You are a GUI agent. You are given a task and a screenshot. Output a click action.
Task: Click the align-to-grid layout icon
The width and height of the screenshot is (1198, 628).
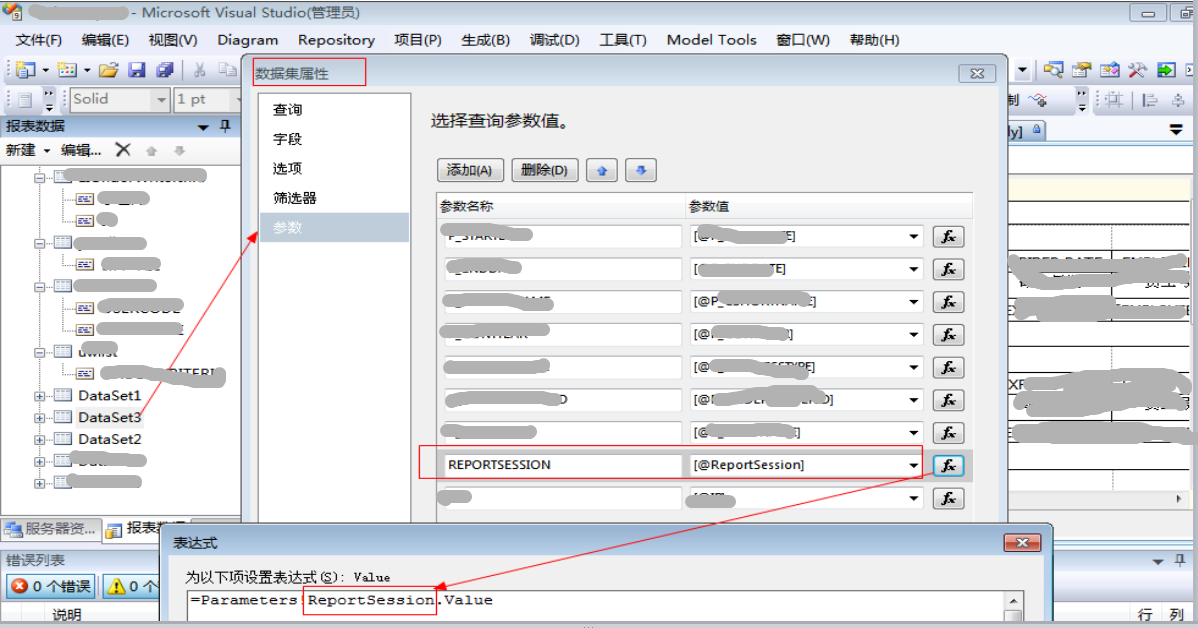coord(1114,99)
